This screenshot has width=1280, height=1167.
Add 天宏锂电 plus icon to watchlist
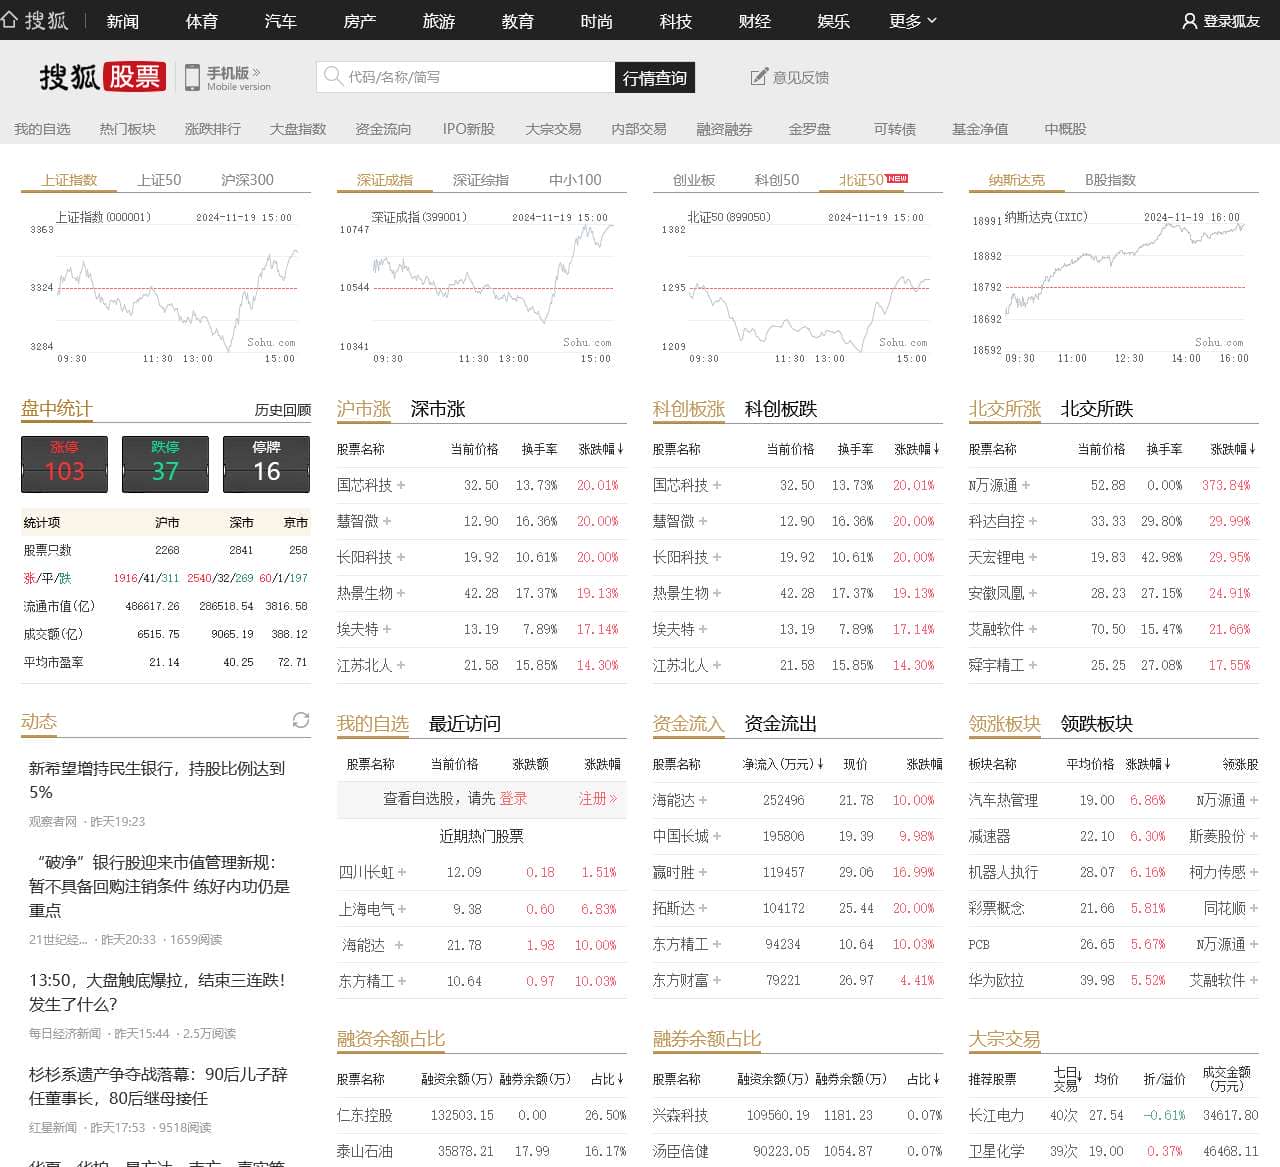click(x=1033, y=557)
